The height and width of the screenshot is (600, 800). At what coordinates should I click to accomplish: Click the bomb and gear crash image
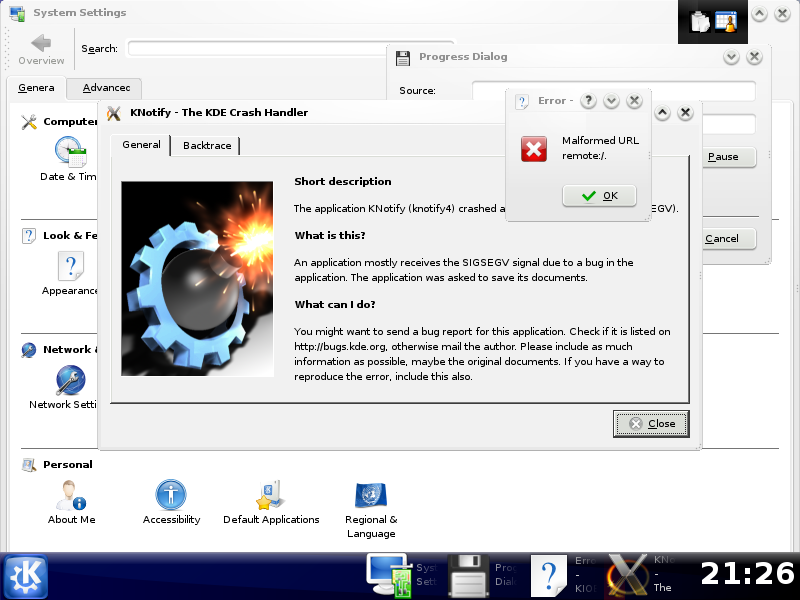[197, 279]
